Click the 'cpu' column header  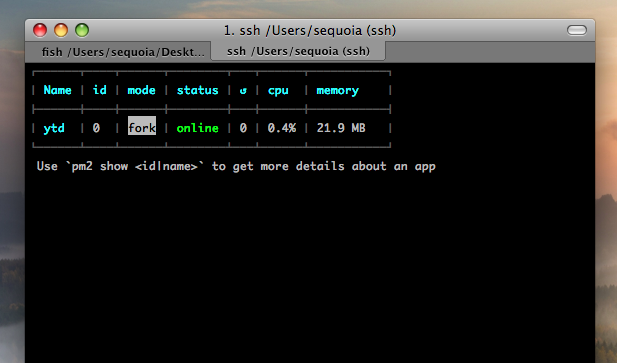(278, 91)
